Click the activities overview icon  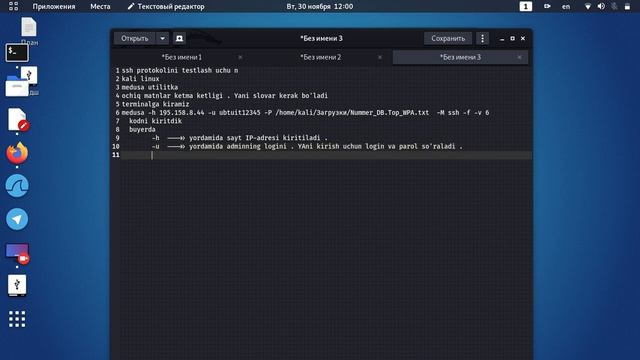(x=13, y=6)
